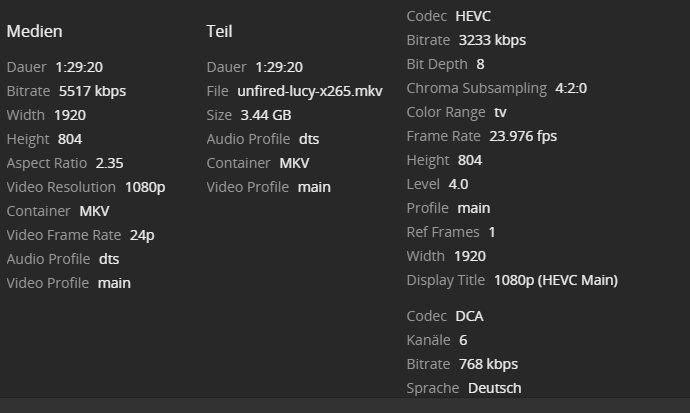Select the file name unfired-lucy-x265.mkv
The width and height of the screenshot is (690, 413).
tap(310, 91)
